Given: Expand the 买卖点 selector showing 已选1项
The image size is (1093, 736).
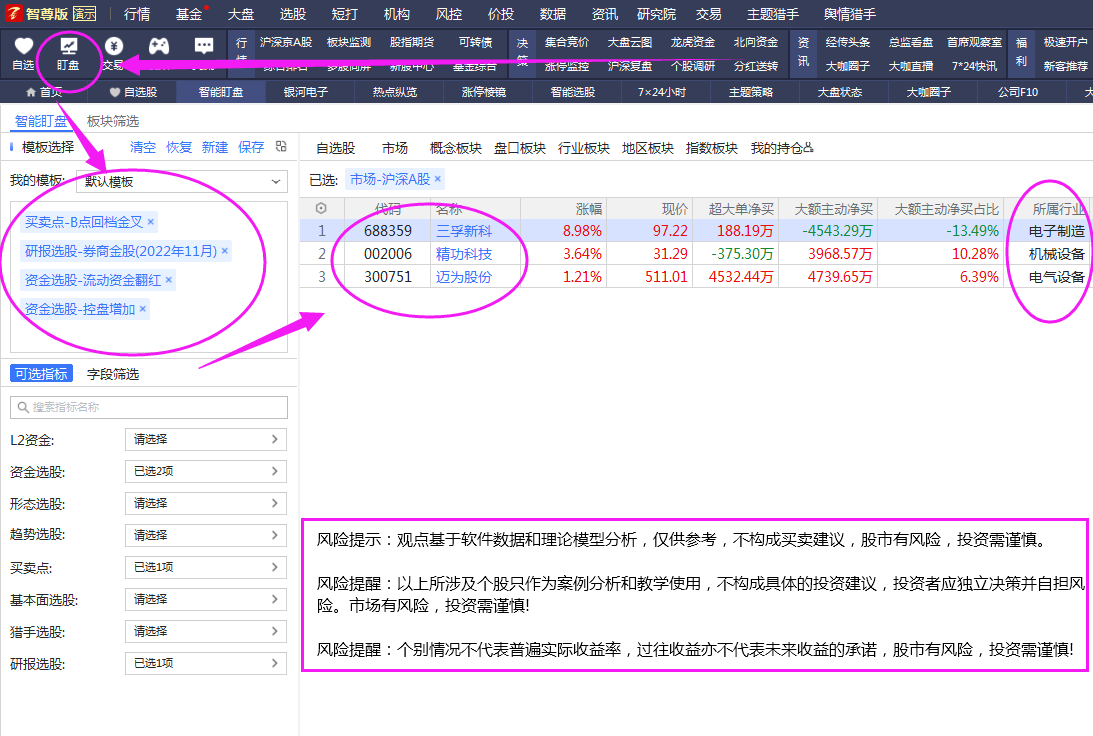Looking at the screenshot, I should (x=206, y=567).
